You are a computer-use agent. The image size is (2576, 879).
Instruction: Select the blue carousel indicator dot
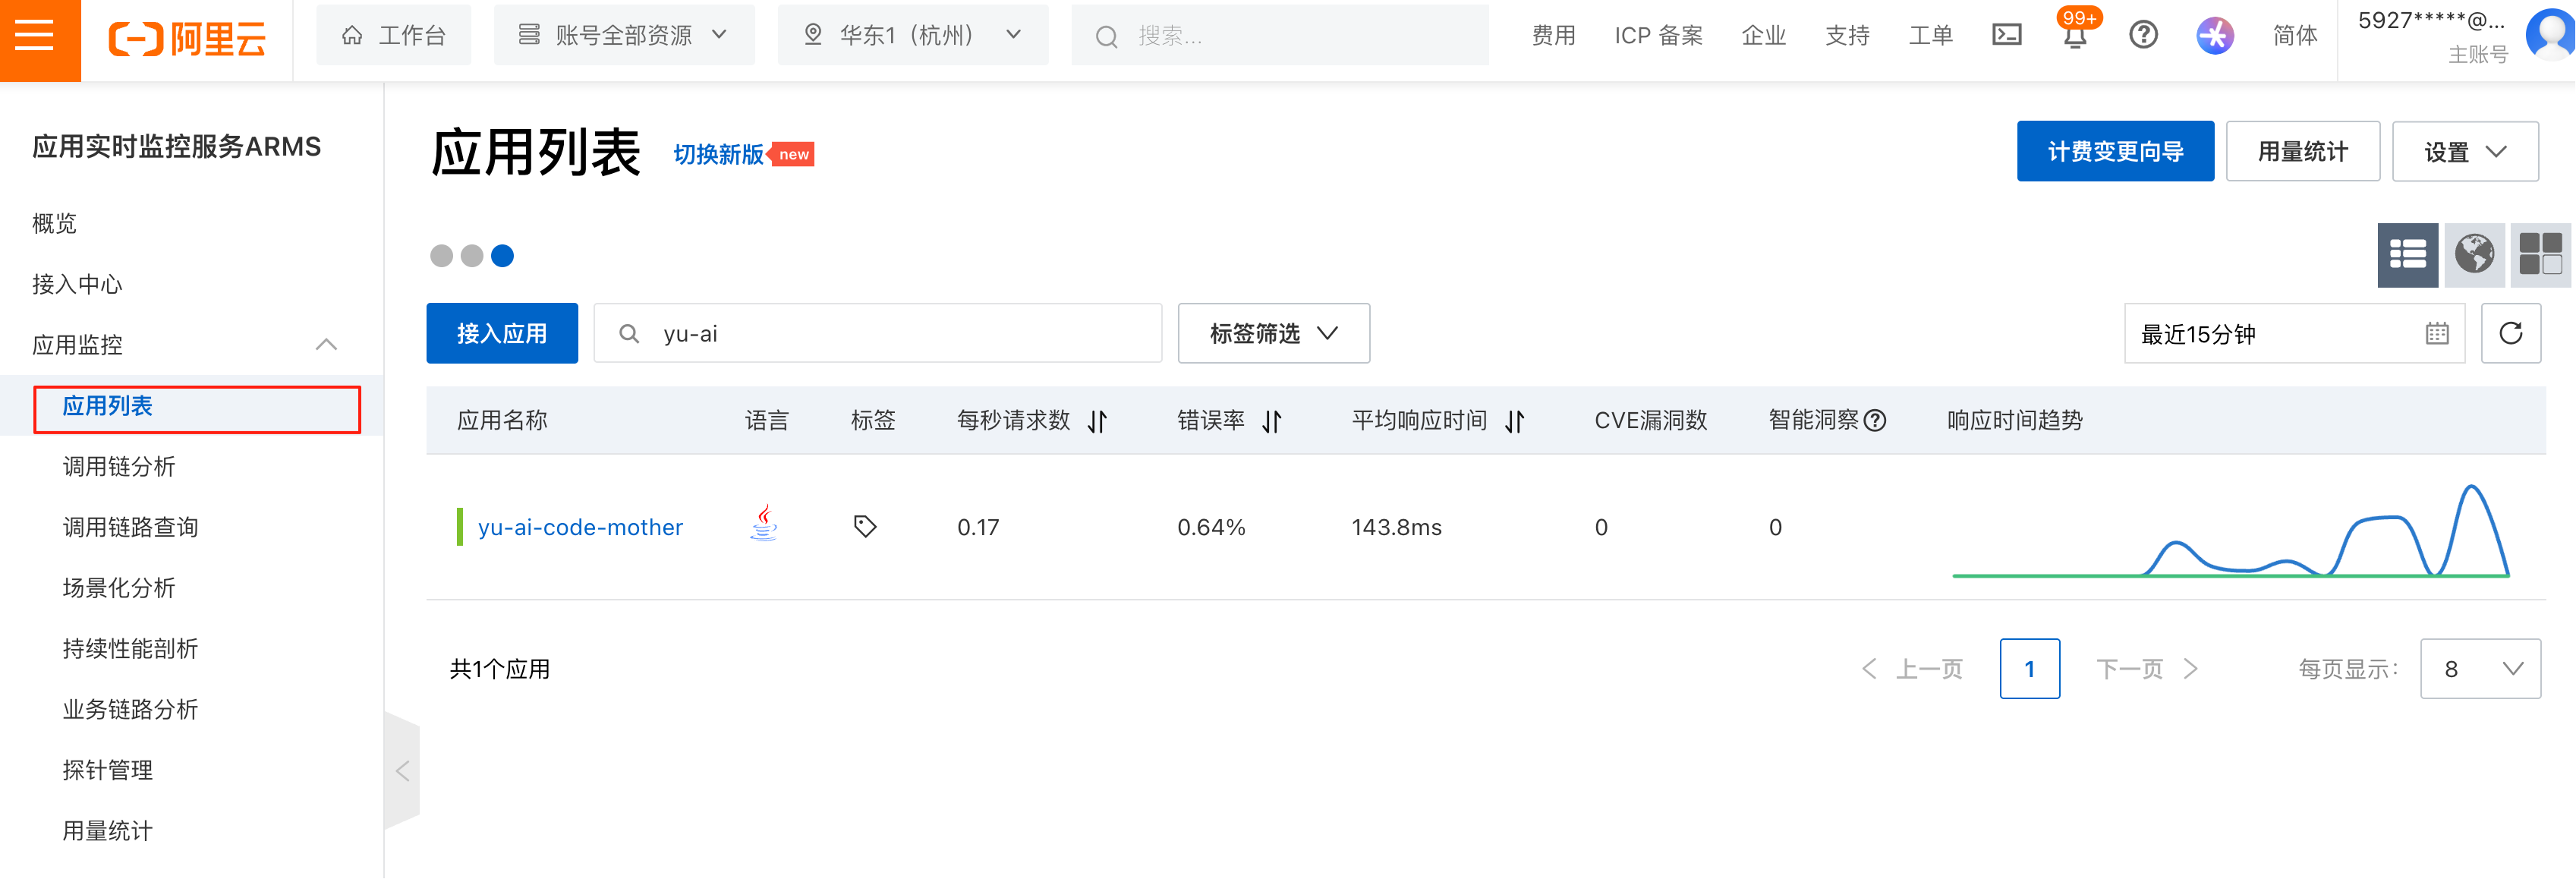pos(503,256)
